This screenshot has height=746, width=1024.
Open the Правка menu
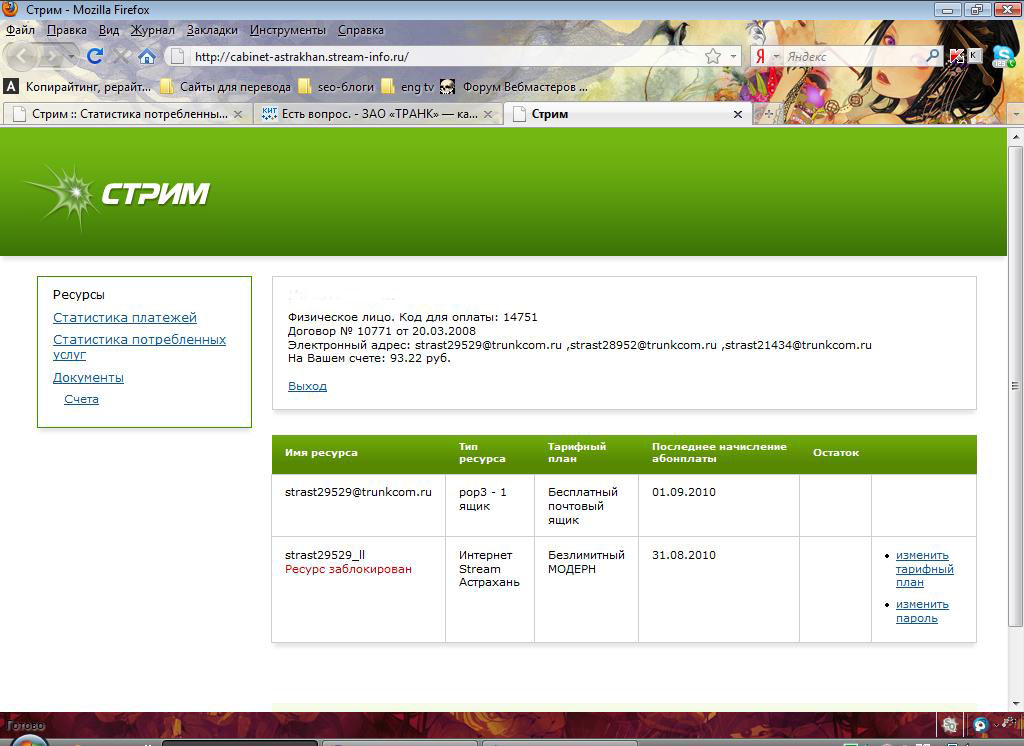pos(67,30)
